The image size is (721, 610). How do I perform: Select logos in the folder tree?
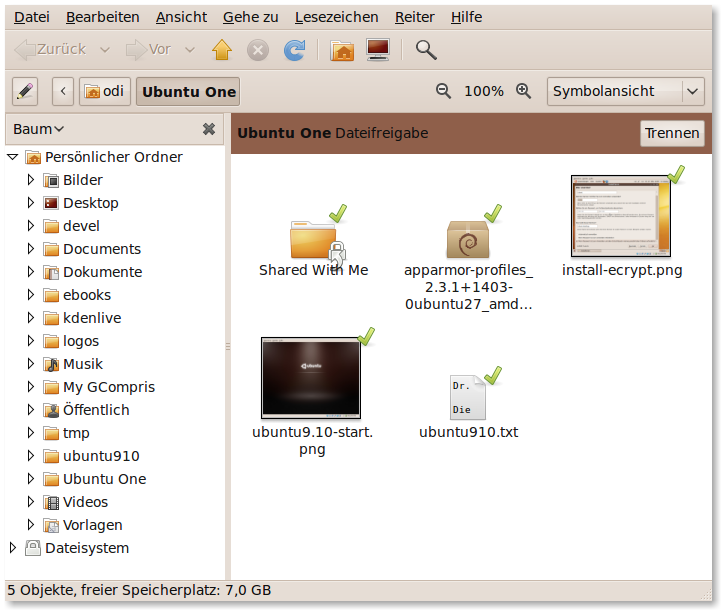pos(81,341)
